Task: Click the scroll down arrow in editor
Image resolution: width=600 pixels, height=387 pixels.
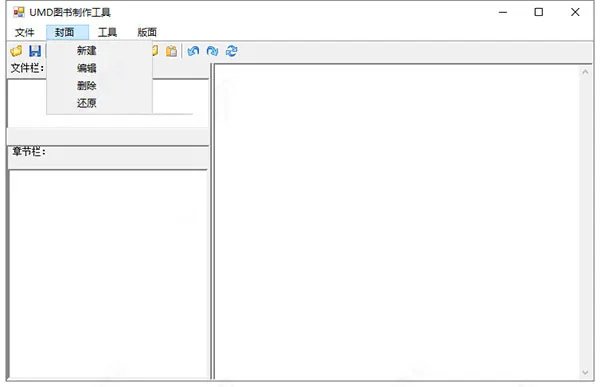Action: (585, 372)
